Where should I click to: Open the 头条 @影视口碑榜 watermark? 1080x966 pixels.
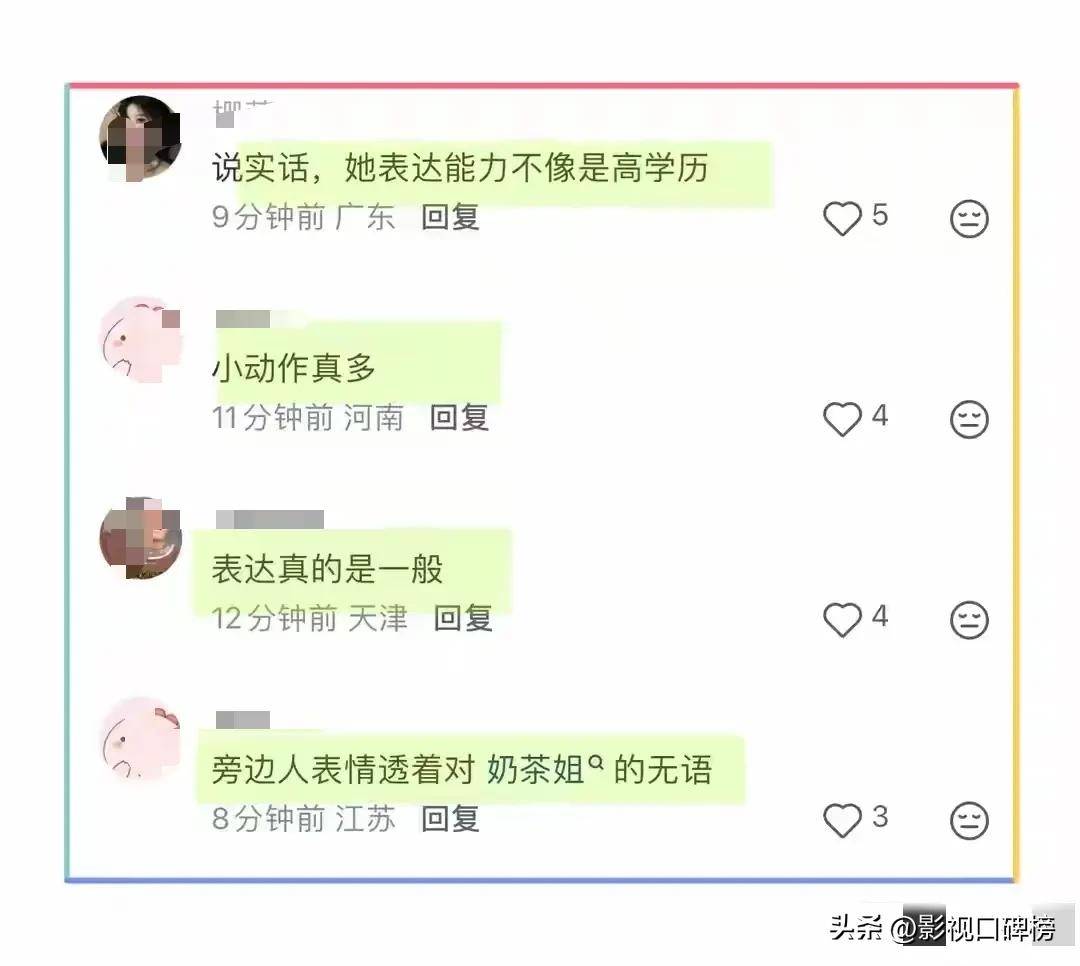[x=942, y=928]
